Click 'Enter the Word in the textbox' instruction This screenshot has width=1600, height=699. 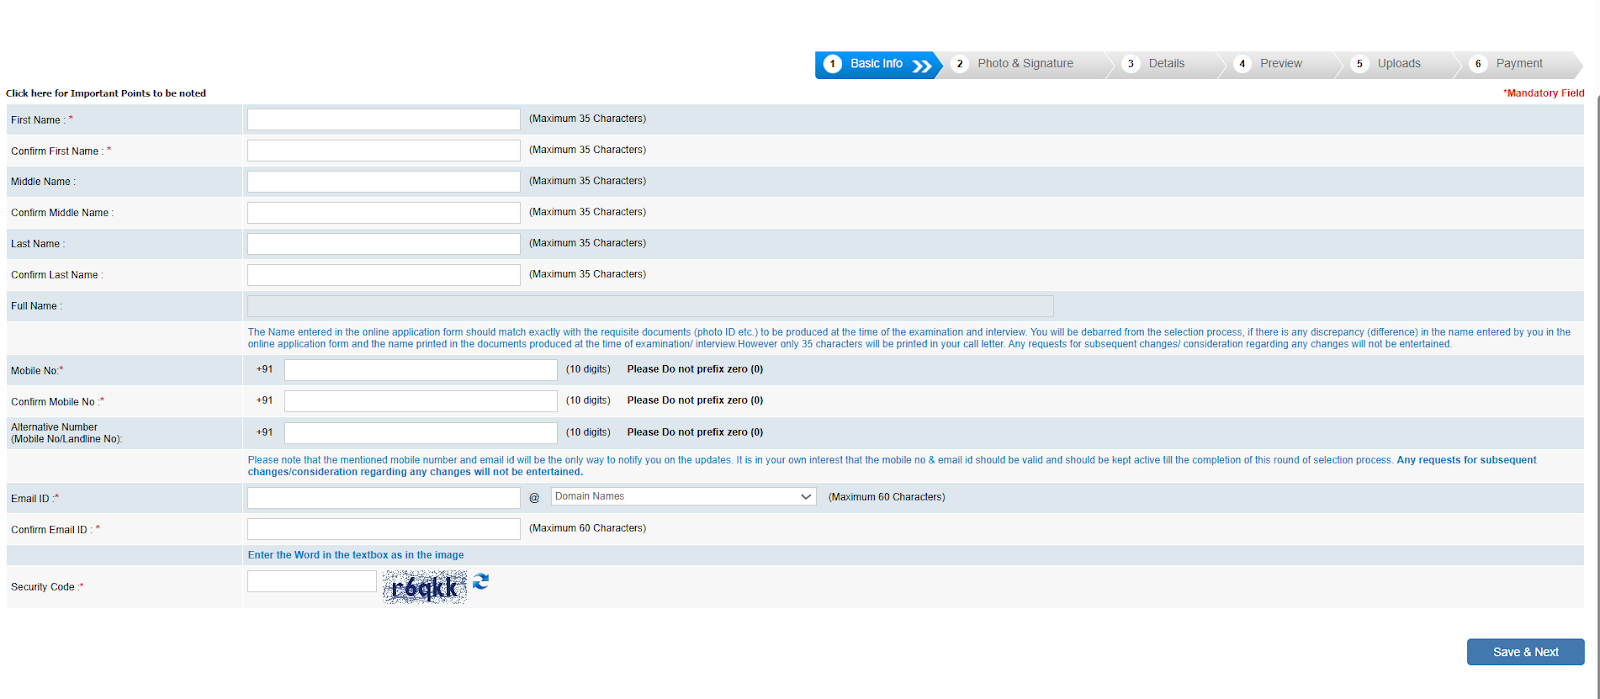356,555
